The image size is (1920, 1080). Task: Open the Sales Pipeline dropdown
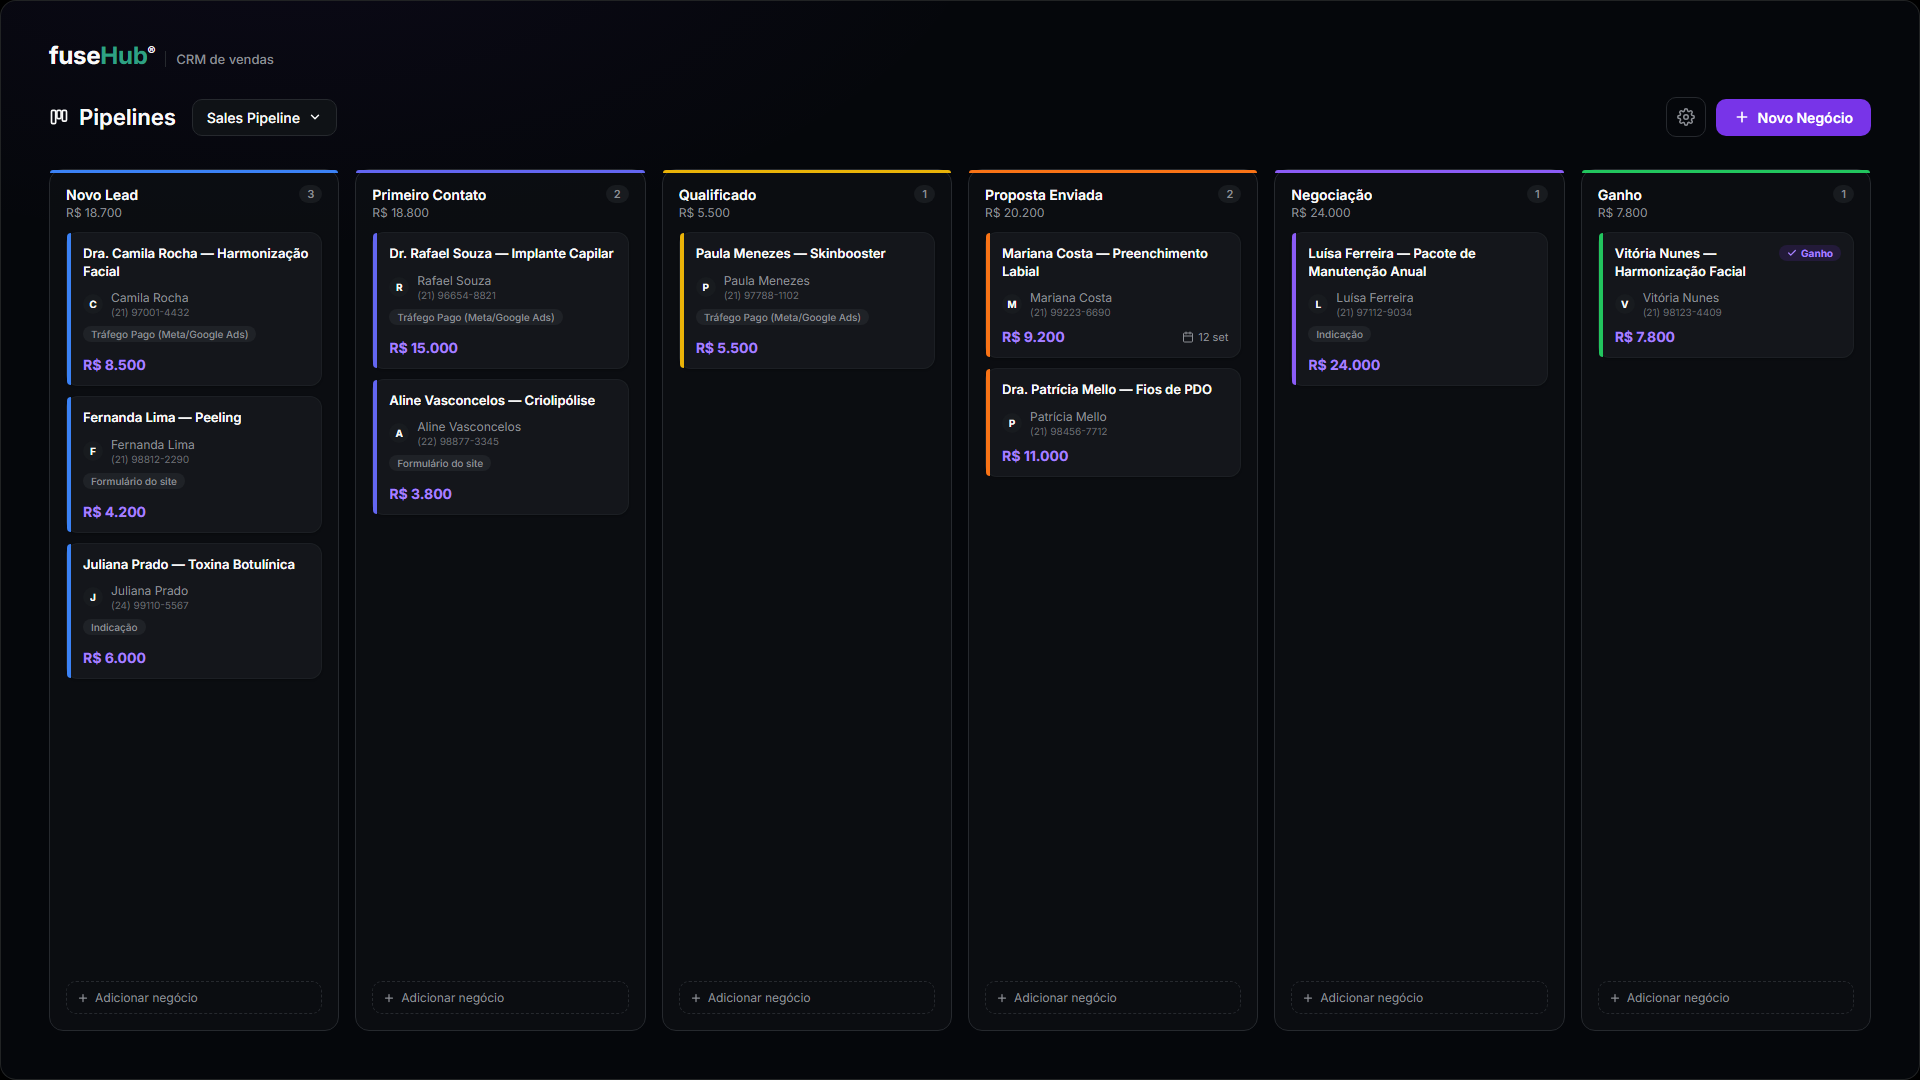pos(264,117)
